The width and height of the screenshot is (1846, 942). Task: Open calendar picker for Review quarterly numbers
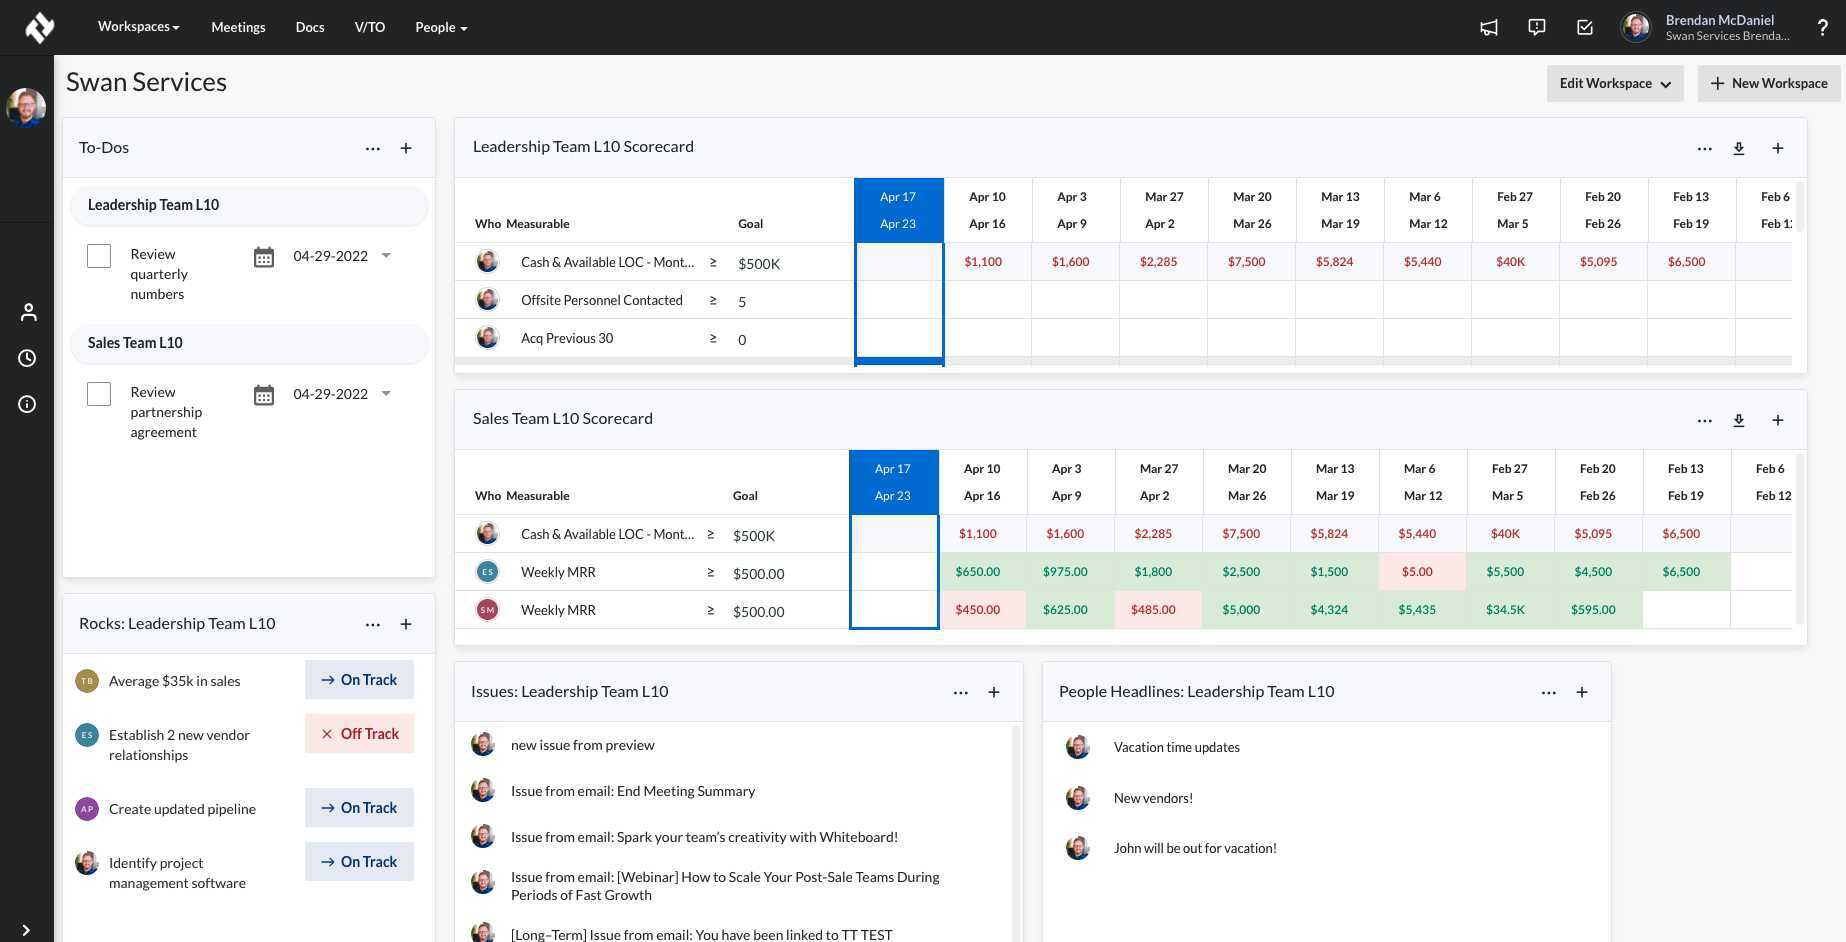coord(264,257)
